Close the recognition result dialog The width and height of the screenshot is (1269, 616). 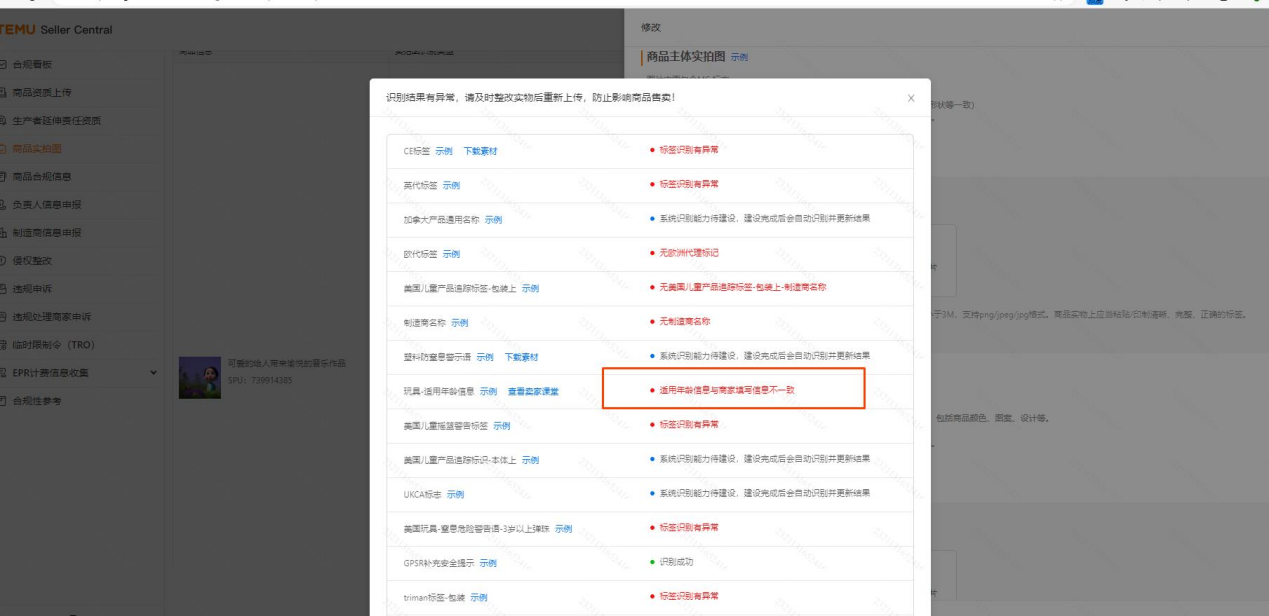910,99
